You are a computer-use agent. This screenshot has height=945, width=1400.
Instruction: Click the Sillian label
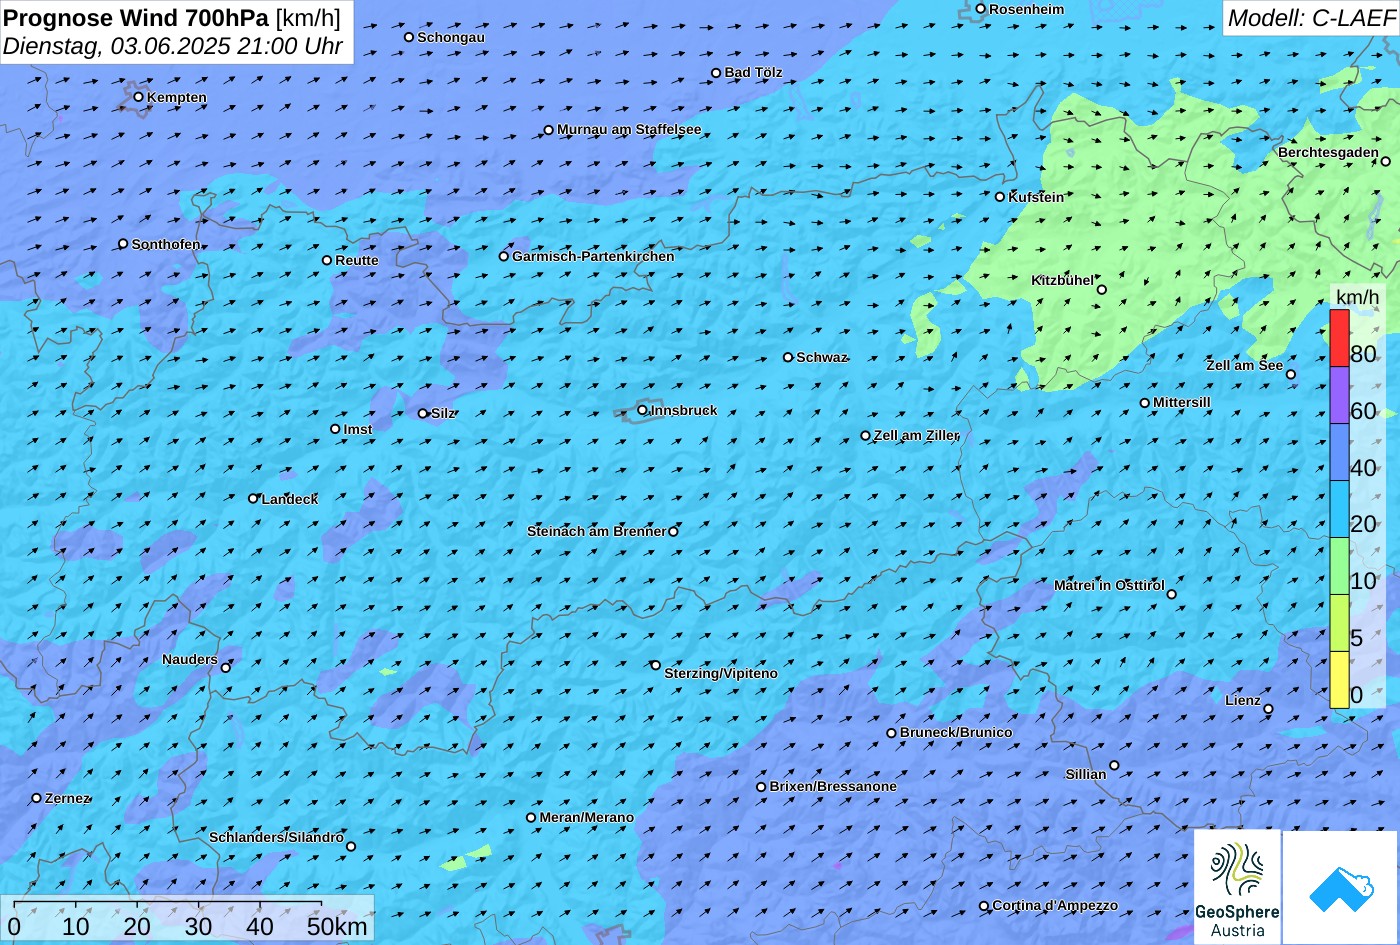click(x=1086, y=774)
